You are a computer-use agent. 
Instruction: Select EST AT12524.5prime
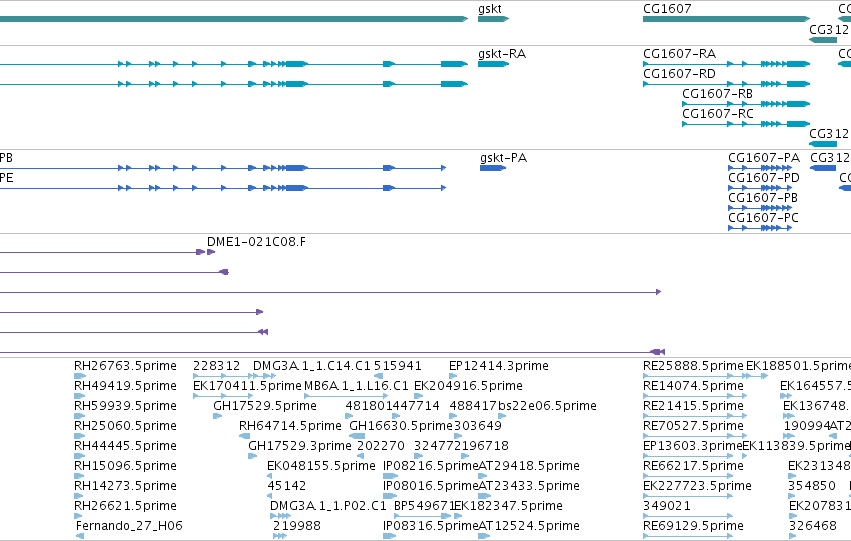[529, 526]
